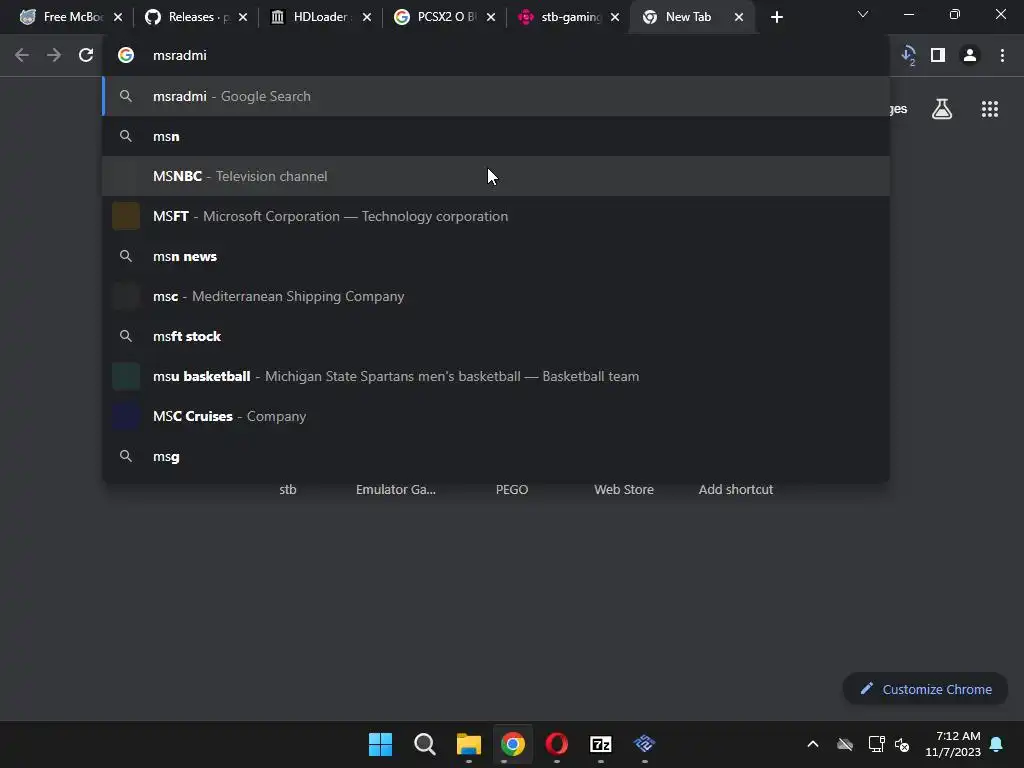Close the HDLoader tab
The image size is (1024, 768).
(x=367, y=17)
